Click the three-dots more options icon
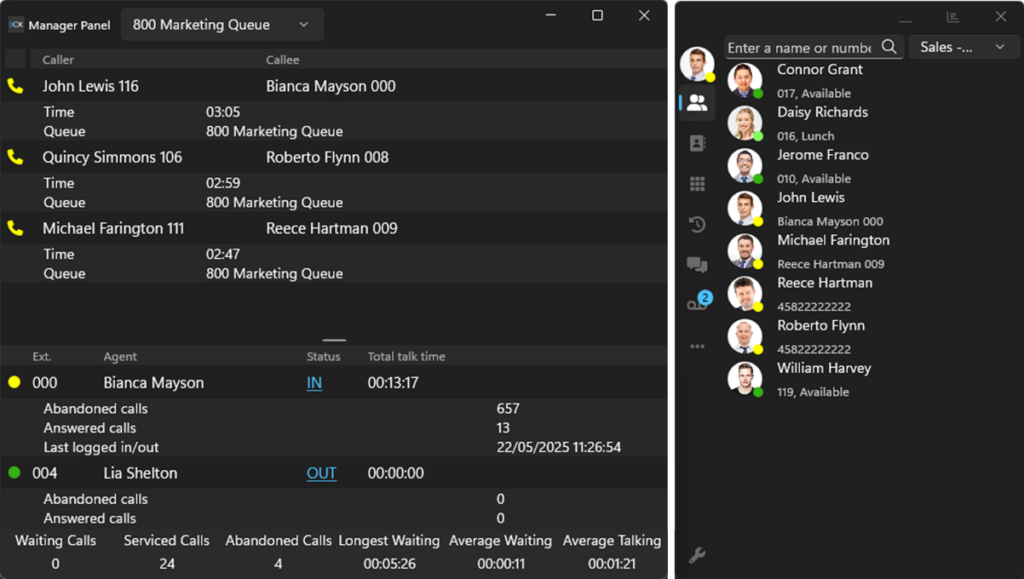This screenshot has height=579, width=1024. (697, 346)
